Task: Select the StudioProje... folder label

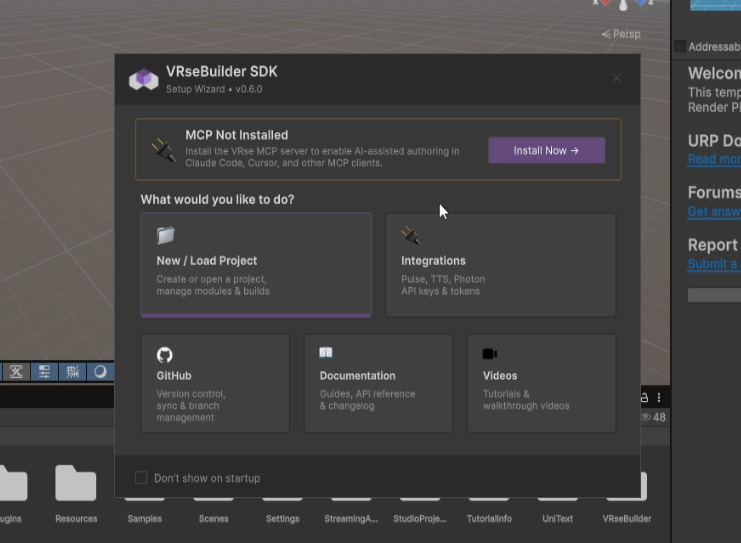Action: 420,518
